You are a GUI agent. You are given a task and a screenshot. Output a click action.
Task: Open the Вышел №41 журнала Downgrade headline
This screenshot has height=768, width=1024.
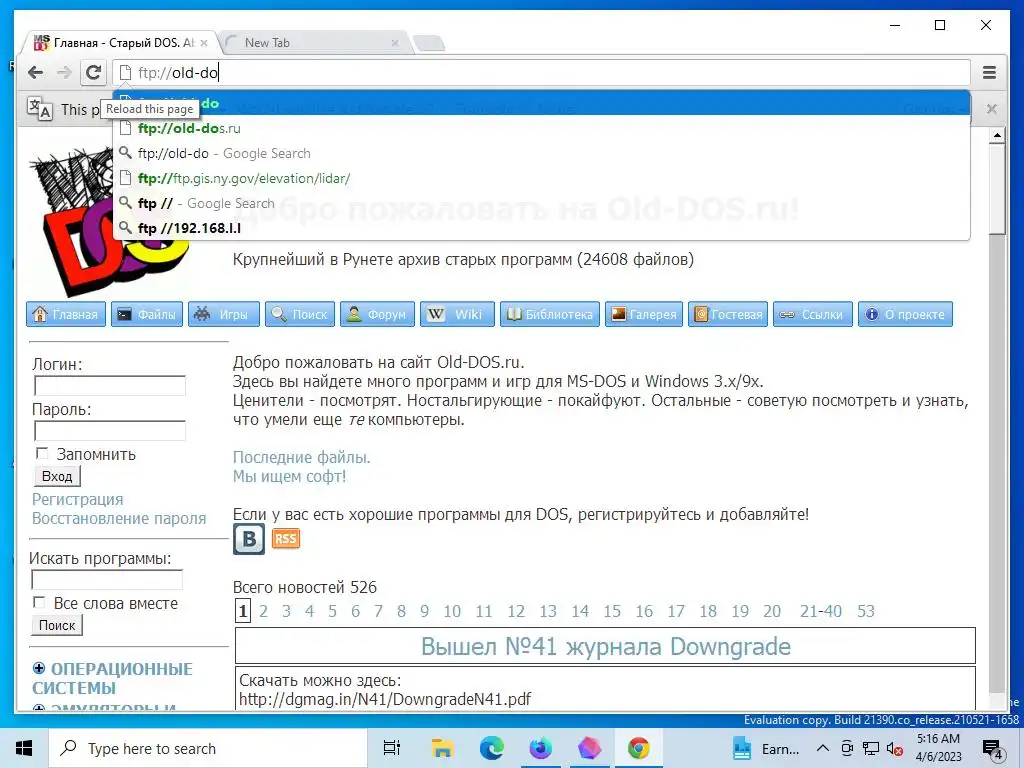click(605, 646)
